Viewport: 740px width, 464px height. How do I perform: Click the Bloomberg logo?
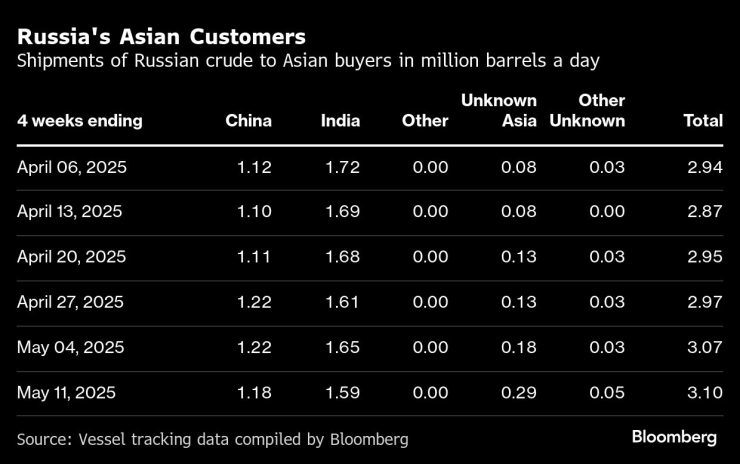tap(674, 438)
